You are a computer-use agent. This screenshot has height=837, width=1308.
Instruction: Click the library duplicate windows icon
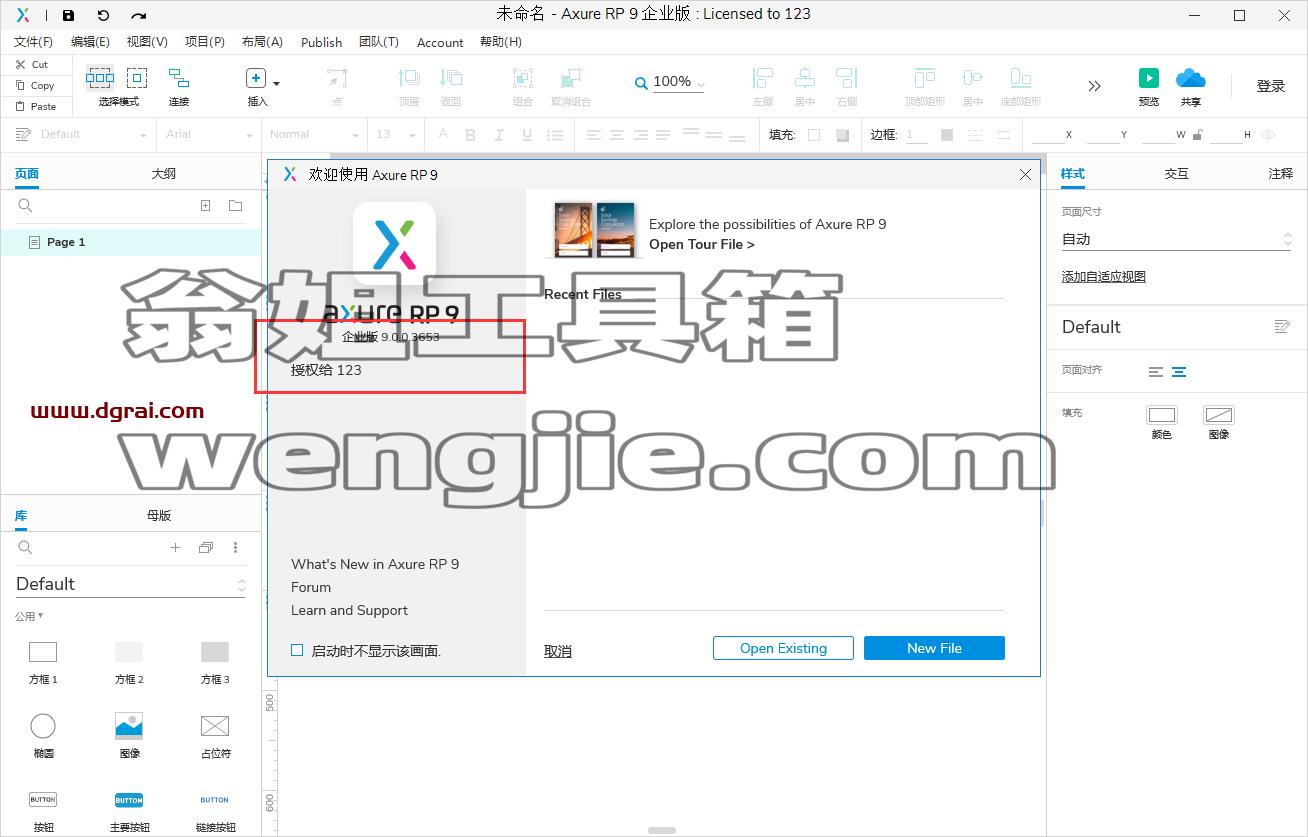click(x=206, y=547)
